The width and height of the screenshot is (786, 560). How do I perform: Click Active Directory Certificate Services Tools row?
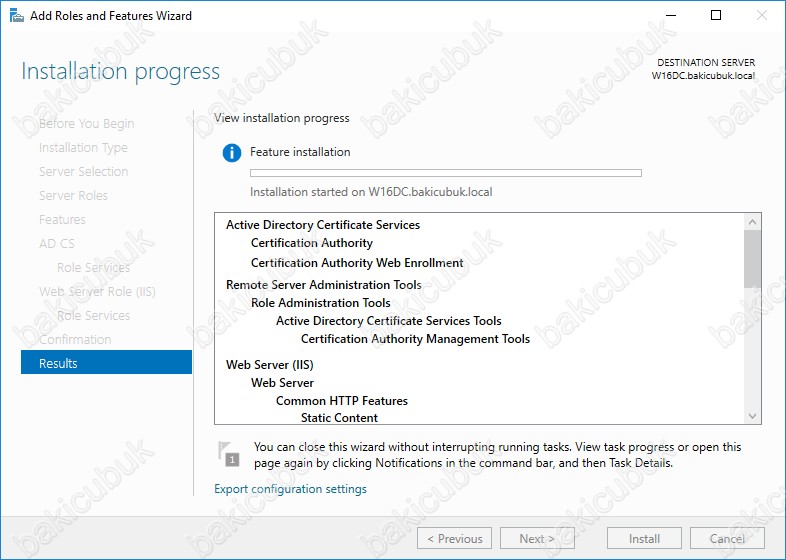pos(388,321)
